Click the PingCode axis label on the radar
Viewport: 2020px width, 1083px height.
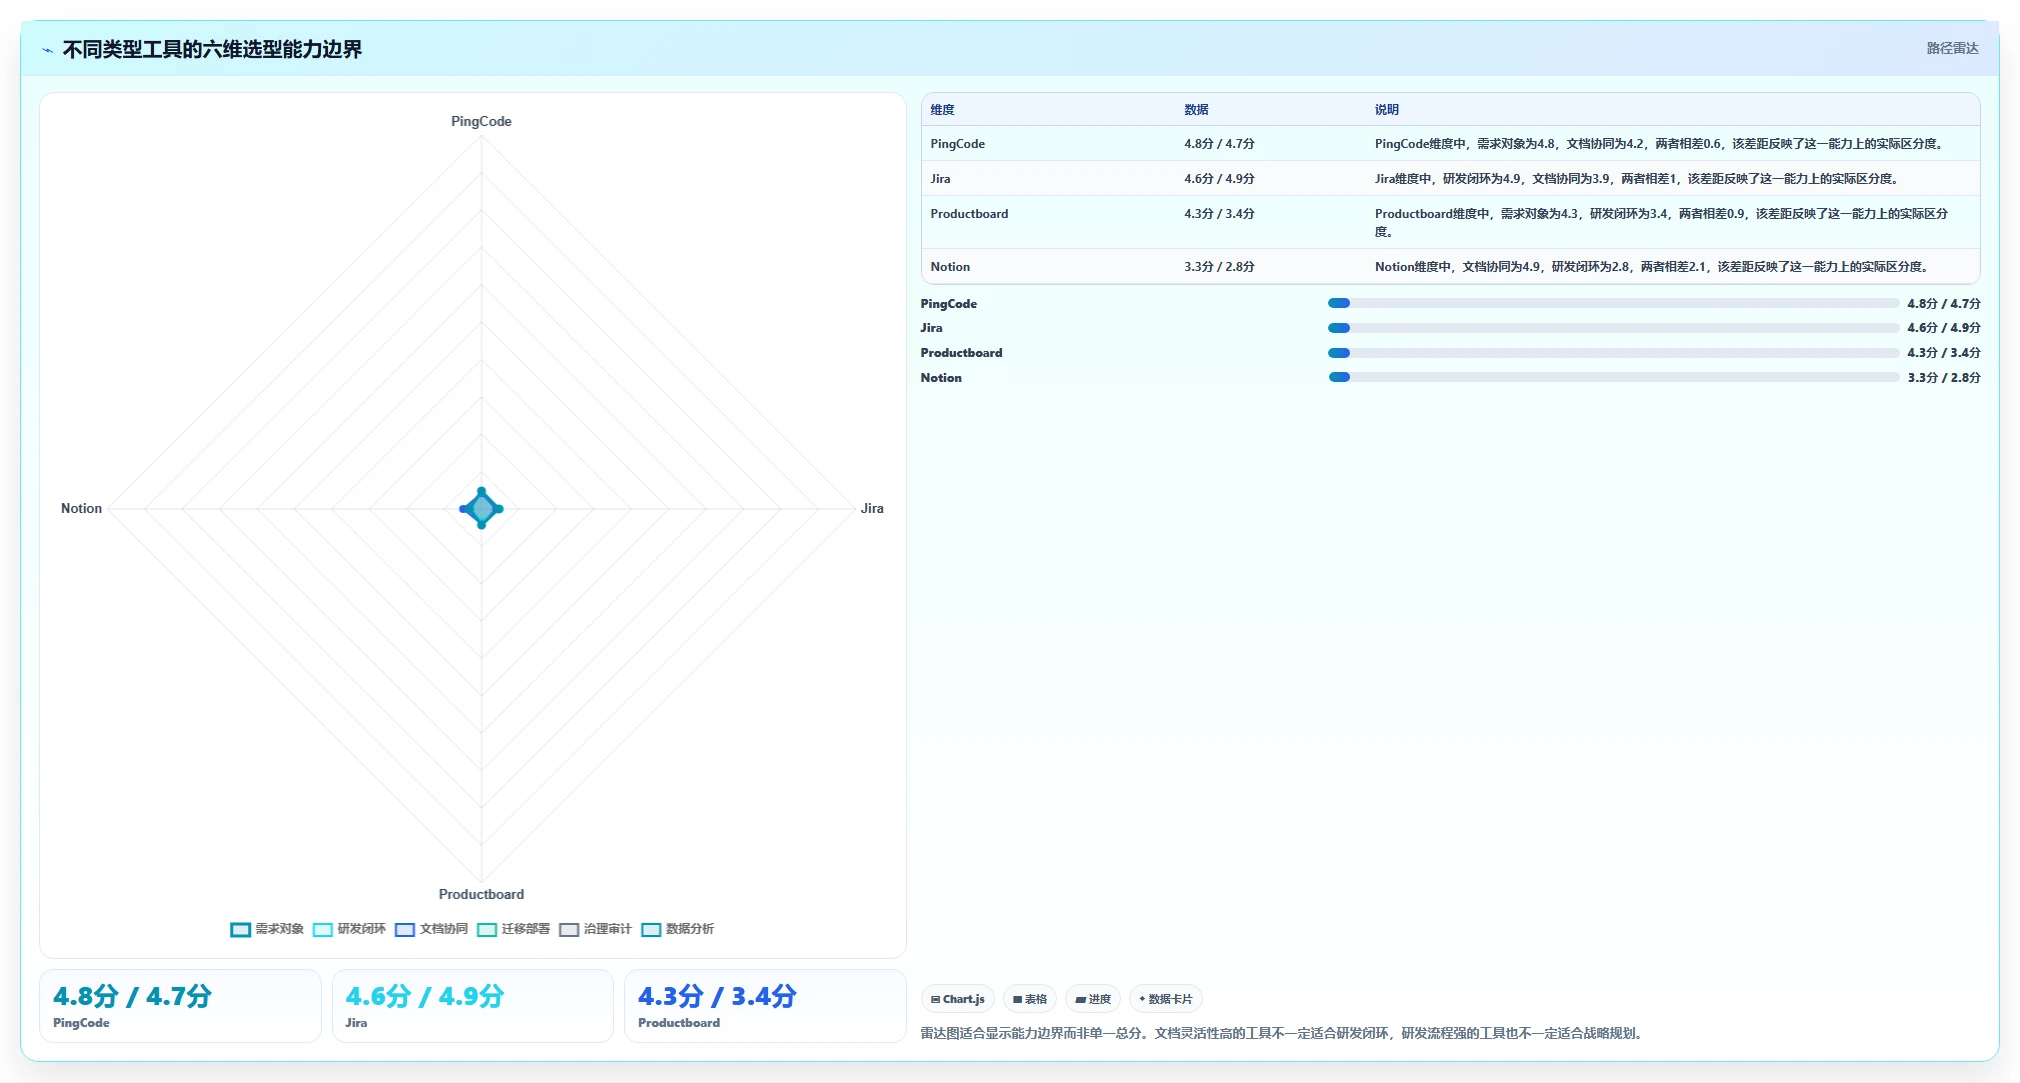[481, 121]
